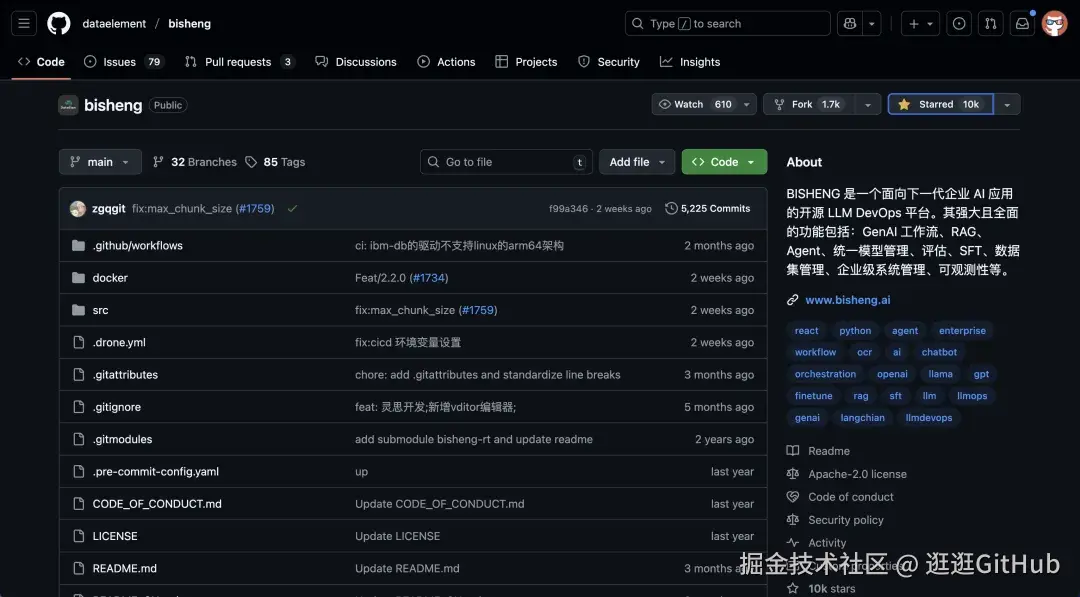Click the bisheng repository avatar image
This screenshot has height=597, width=1080.
click(x=68, y=105)
